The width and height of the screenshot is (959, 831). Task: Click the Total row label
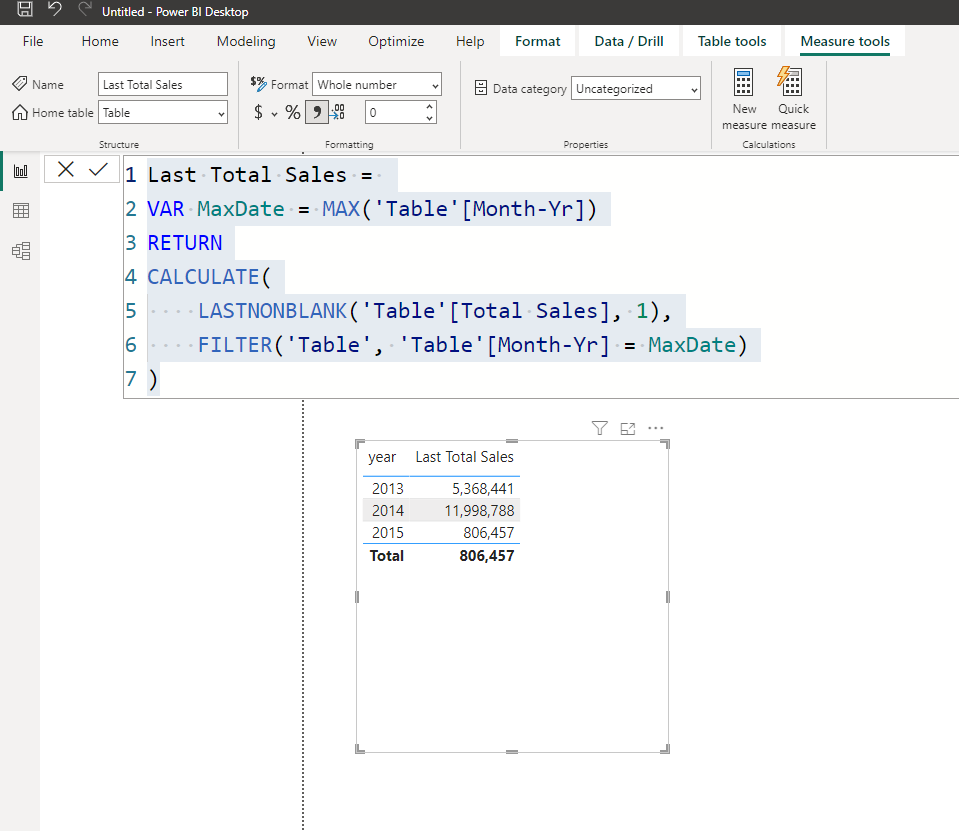pos(387,556)
